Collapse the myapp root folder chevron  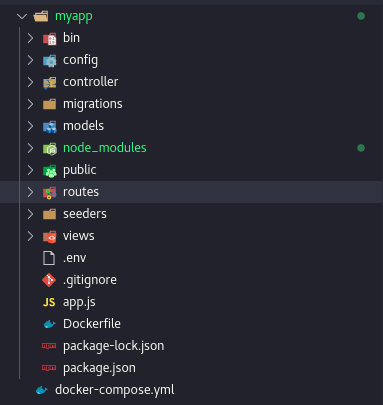[22, 16]
